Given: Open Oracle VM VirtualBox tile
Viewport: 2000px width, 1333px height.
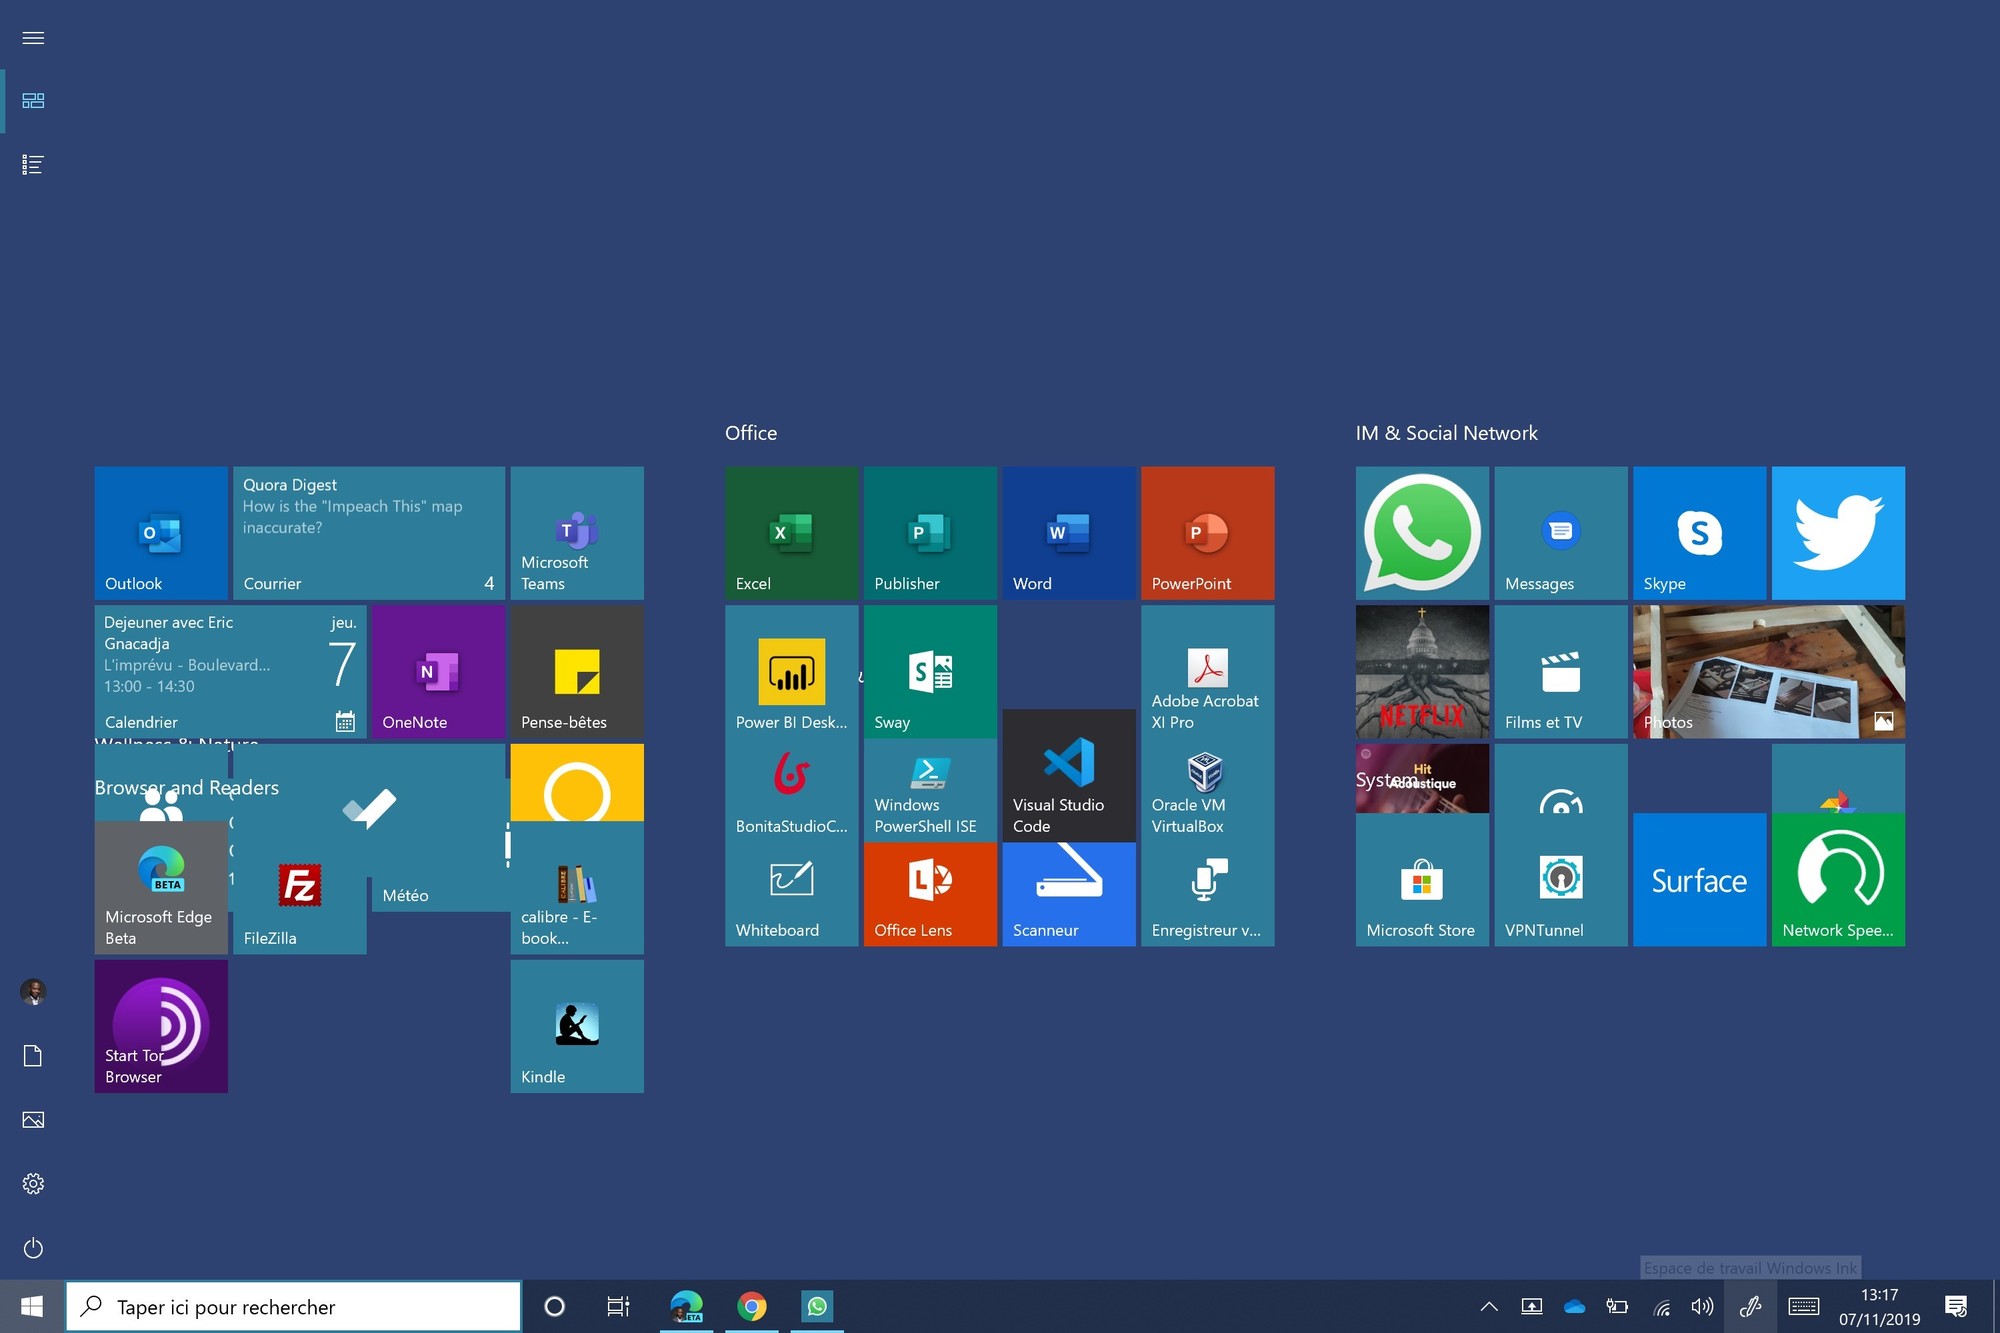Looking at the screenshot, I should click(1207, 791).
